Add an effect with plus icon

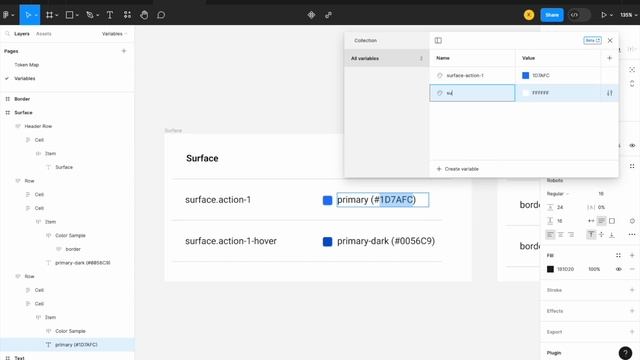coord(632,311)
